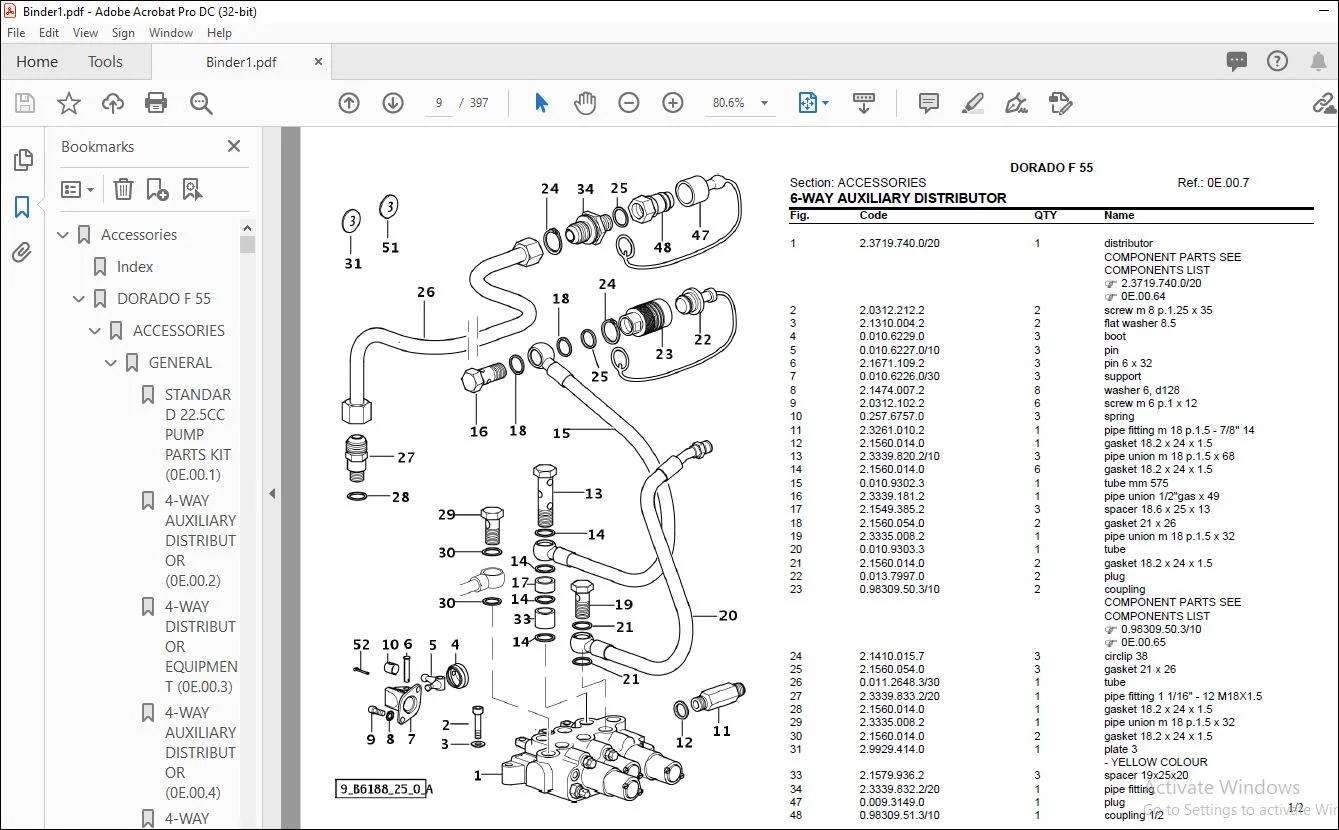Find current bookmark icon

click(192, 189)
